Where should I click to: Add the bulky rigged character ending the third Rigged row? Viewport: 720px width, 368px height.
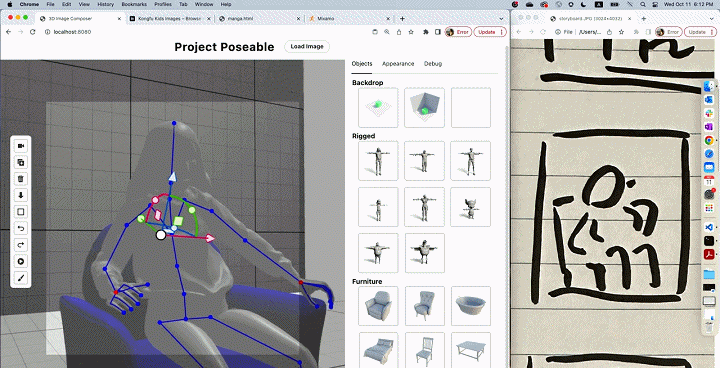pos(424,253)
